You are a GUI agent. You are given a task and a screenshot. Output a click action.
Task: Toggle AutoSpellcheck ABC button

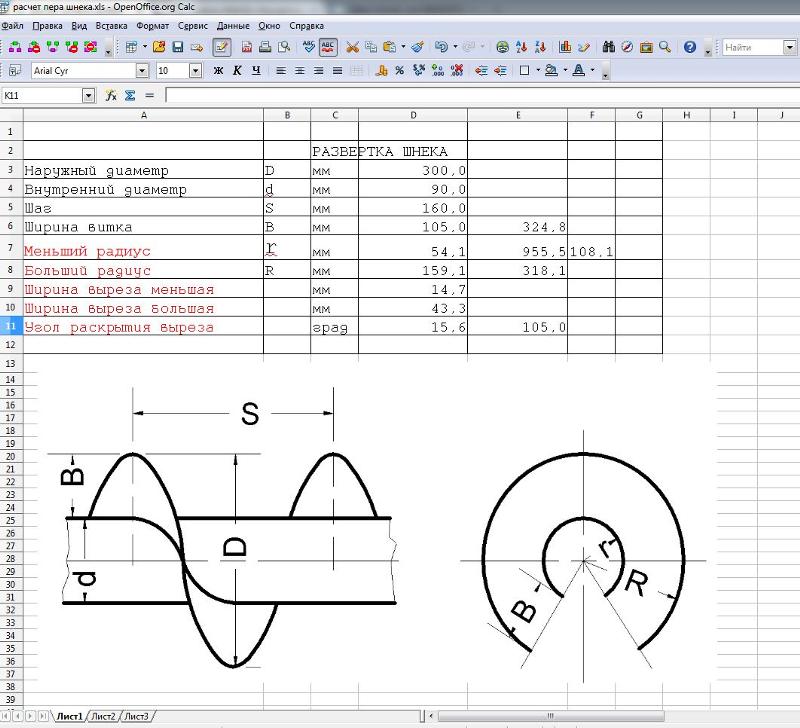[328, 47]
